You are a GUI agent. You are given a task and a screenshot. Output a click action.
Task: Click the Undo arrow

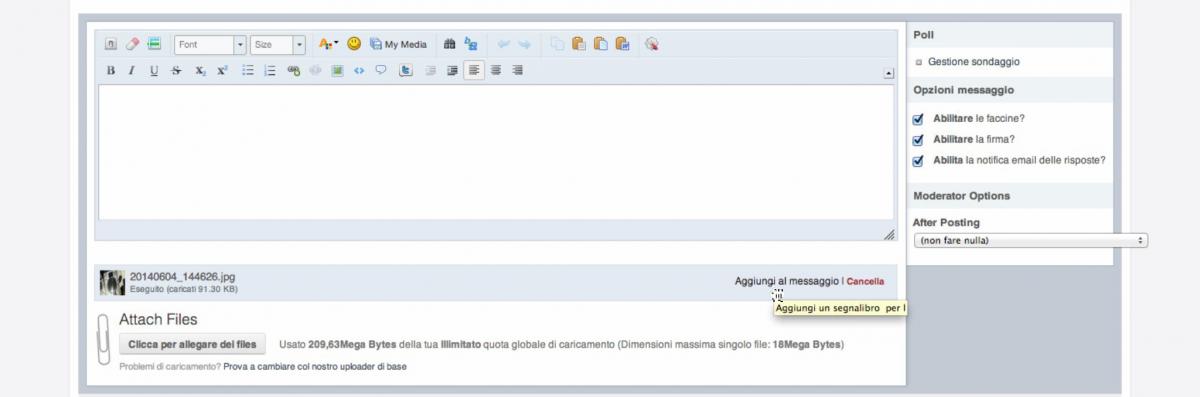(504, 44)
